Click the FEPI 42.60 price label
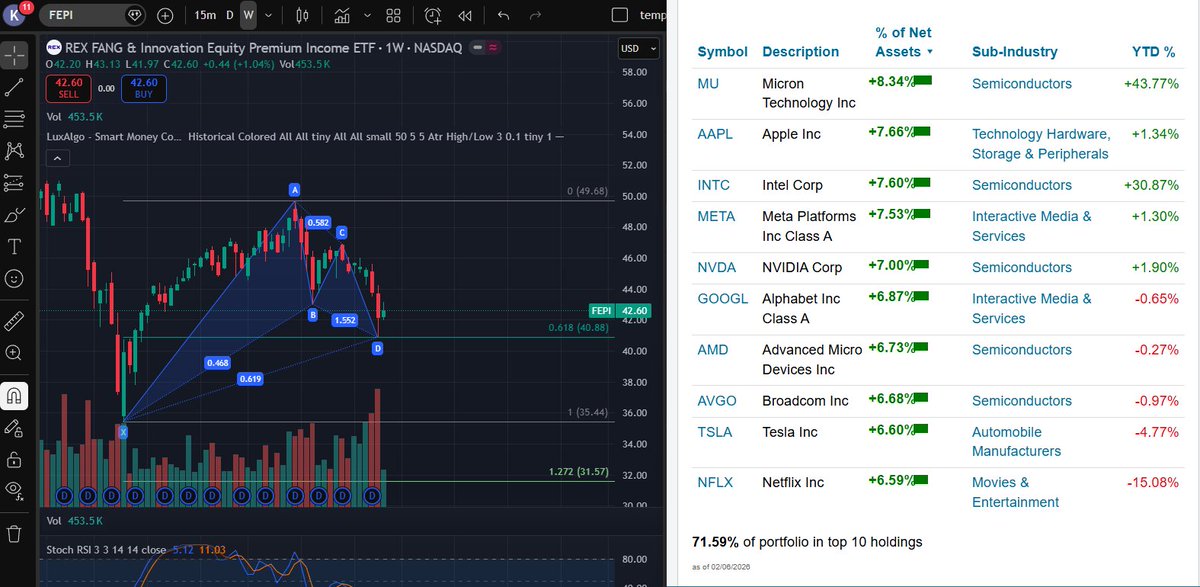This screenshot has height=587, width=1200. (622, 311)
